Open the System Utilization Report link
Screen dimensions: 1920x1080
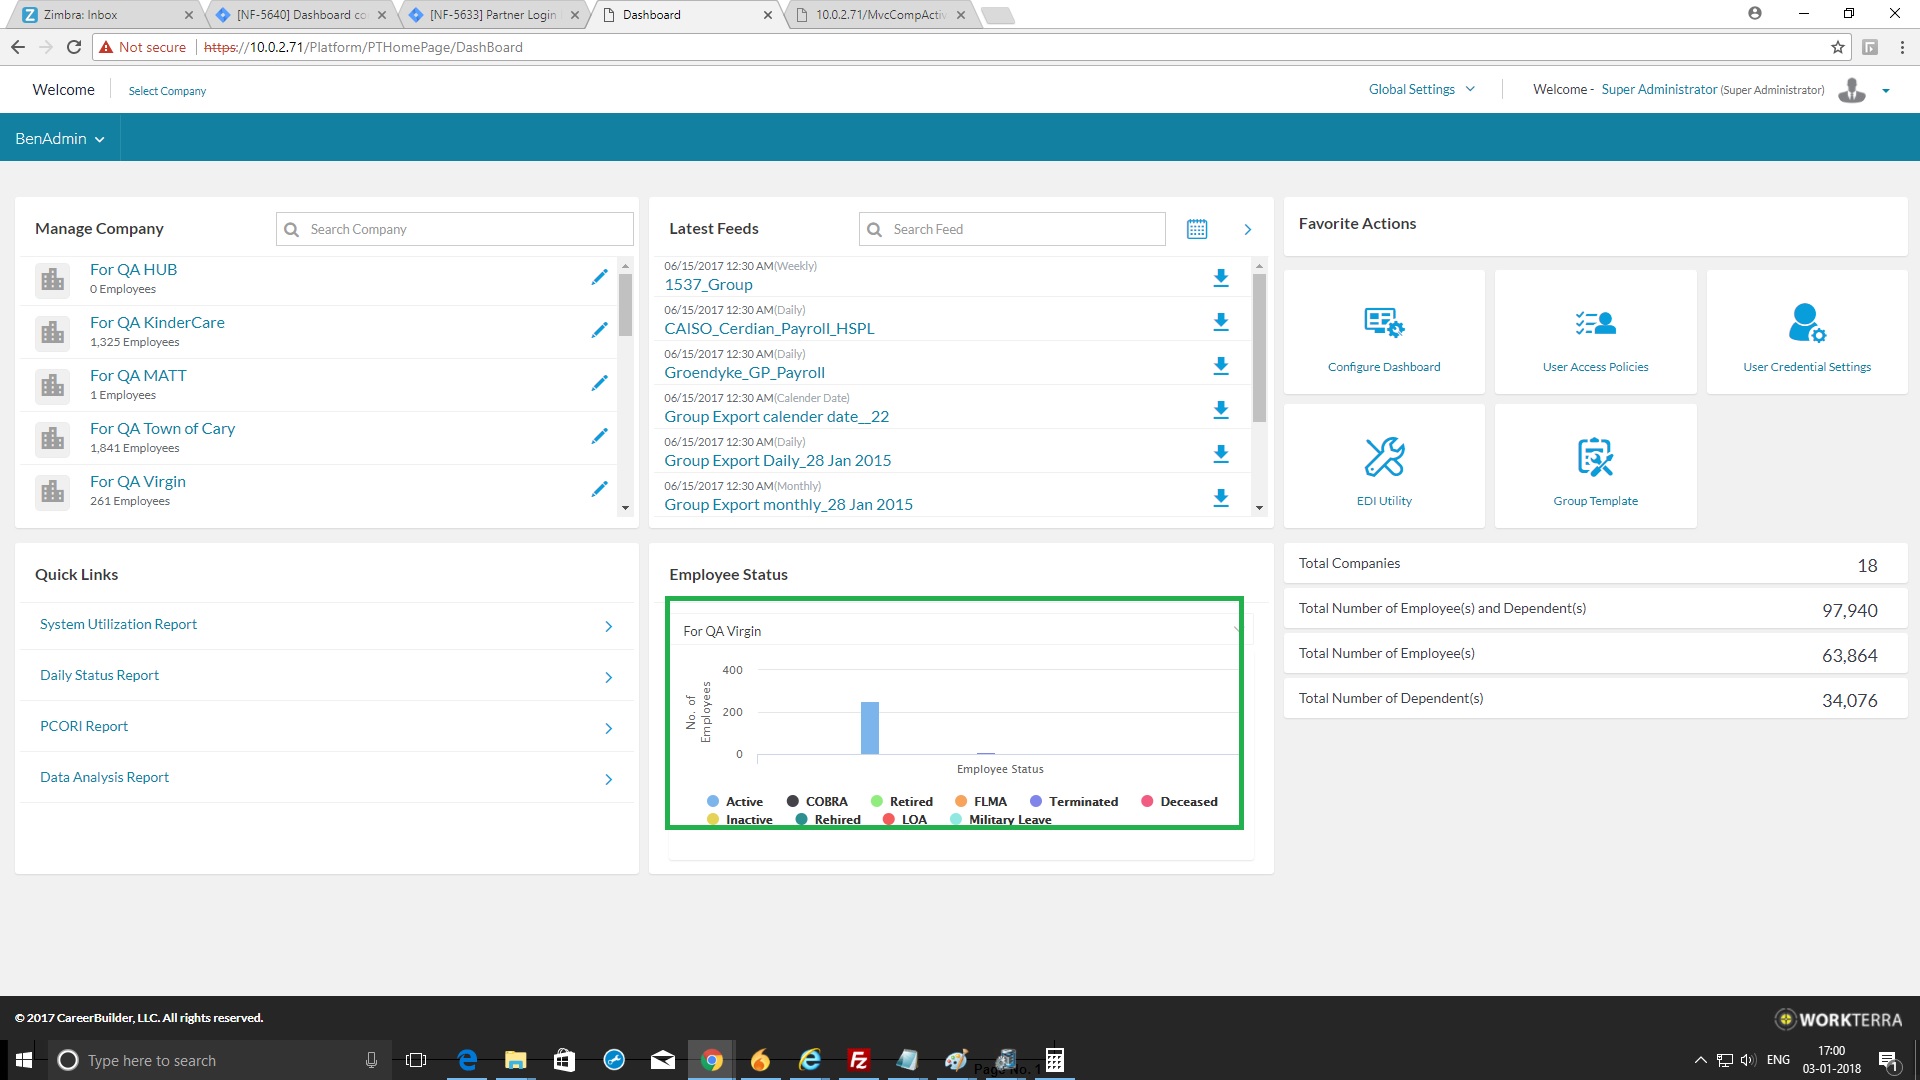point(119,624)
